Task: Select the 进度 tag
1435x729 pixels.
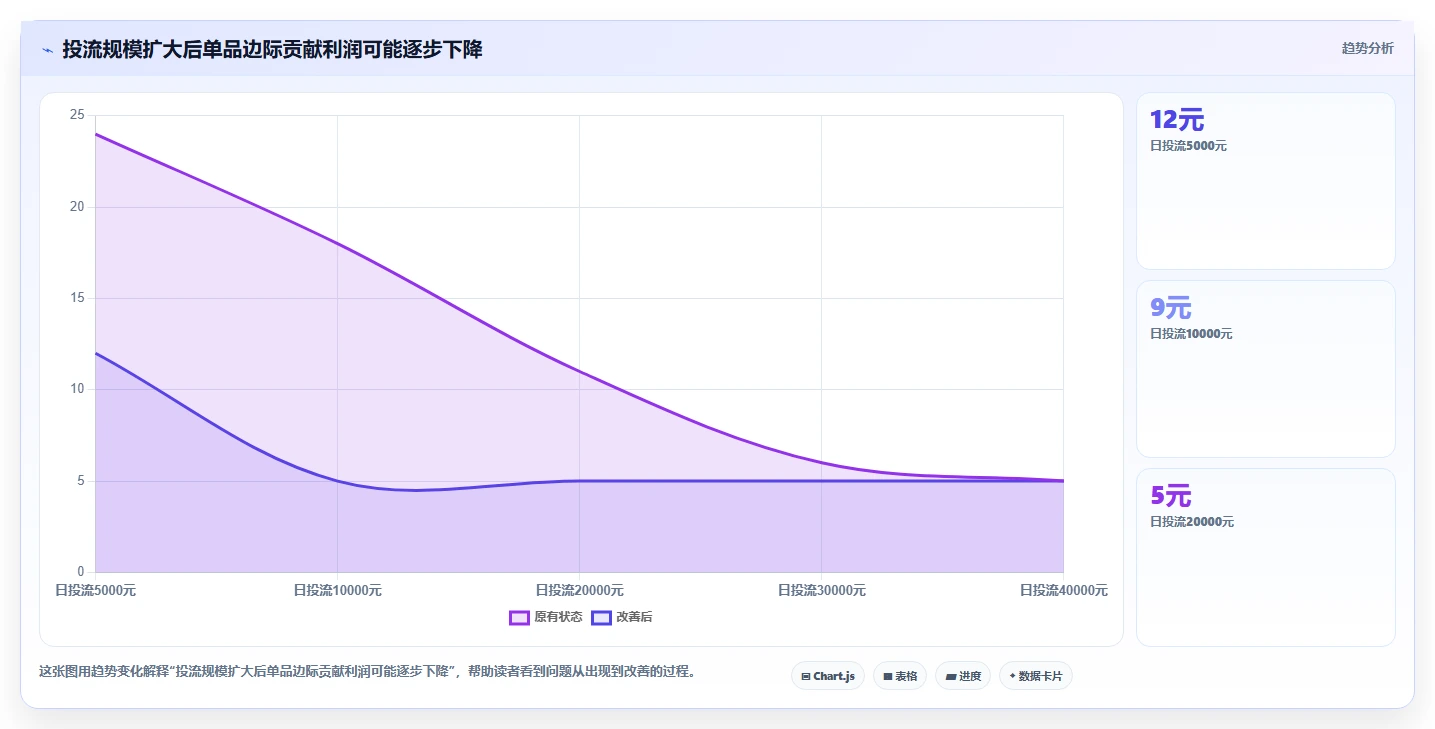Action: [963, 676]
